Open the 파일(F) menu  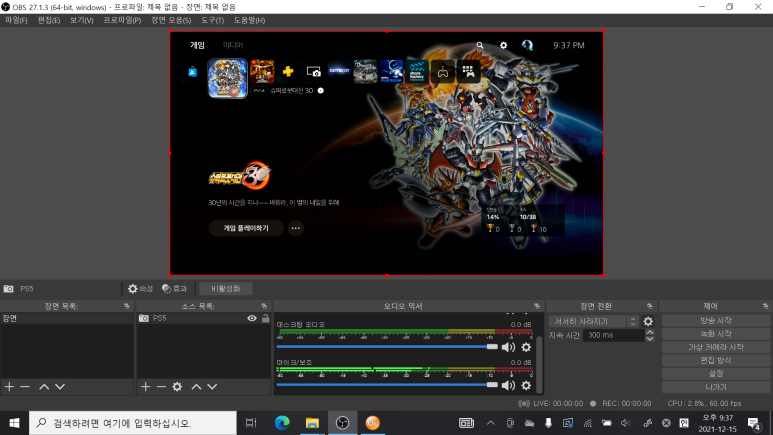[x=16, y=20]
